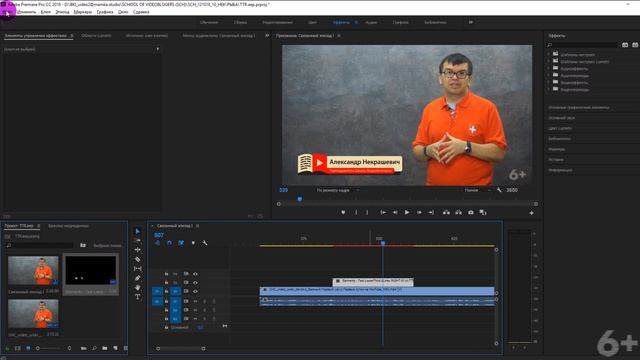Switch to Цвет workspace
The height and width of the screenshot is (360, 640).
(312, 22)
